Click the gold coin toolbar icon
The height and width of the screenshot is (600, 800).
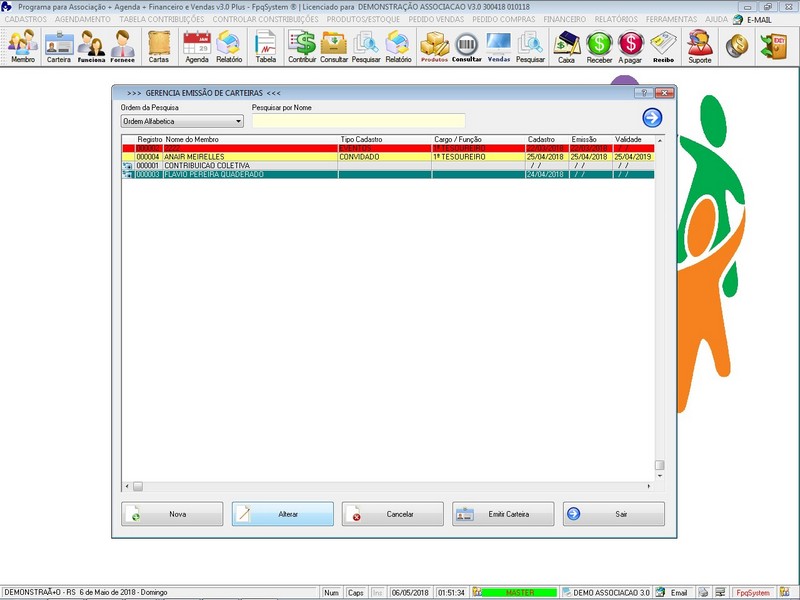coord(737,46)
